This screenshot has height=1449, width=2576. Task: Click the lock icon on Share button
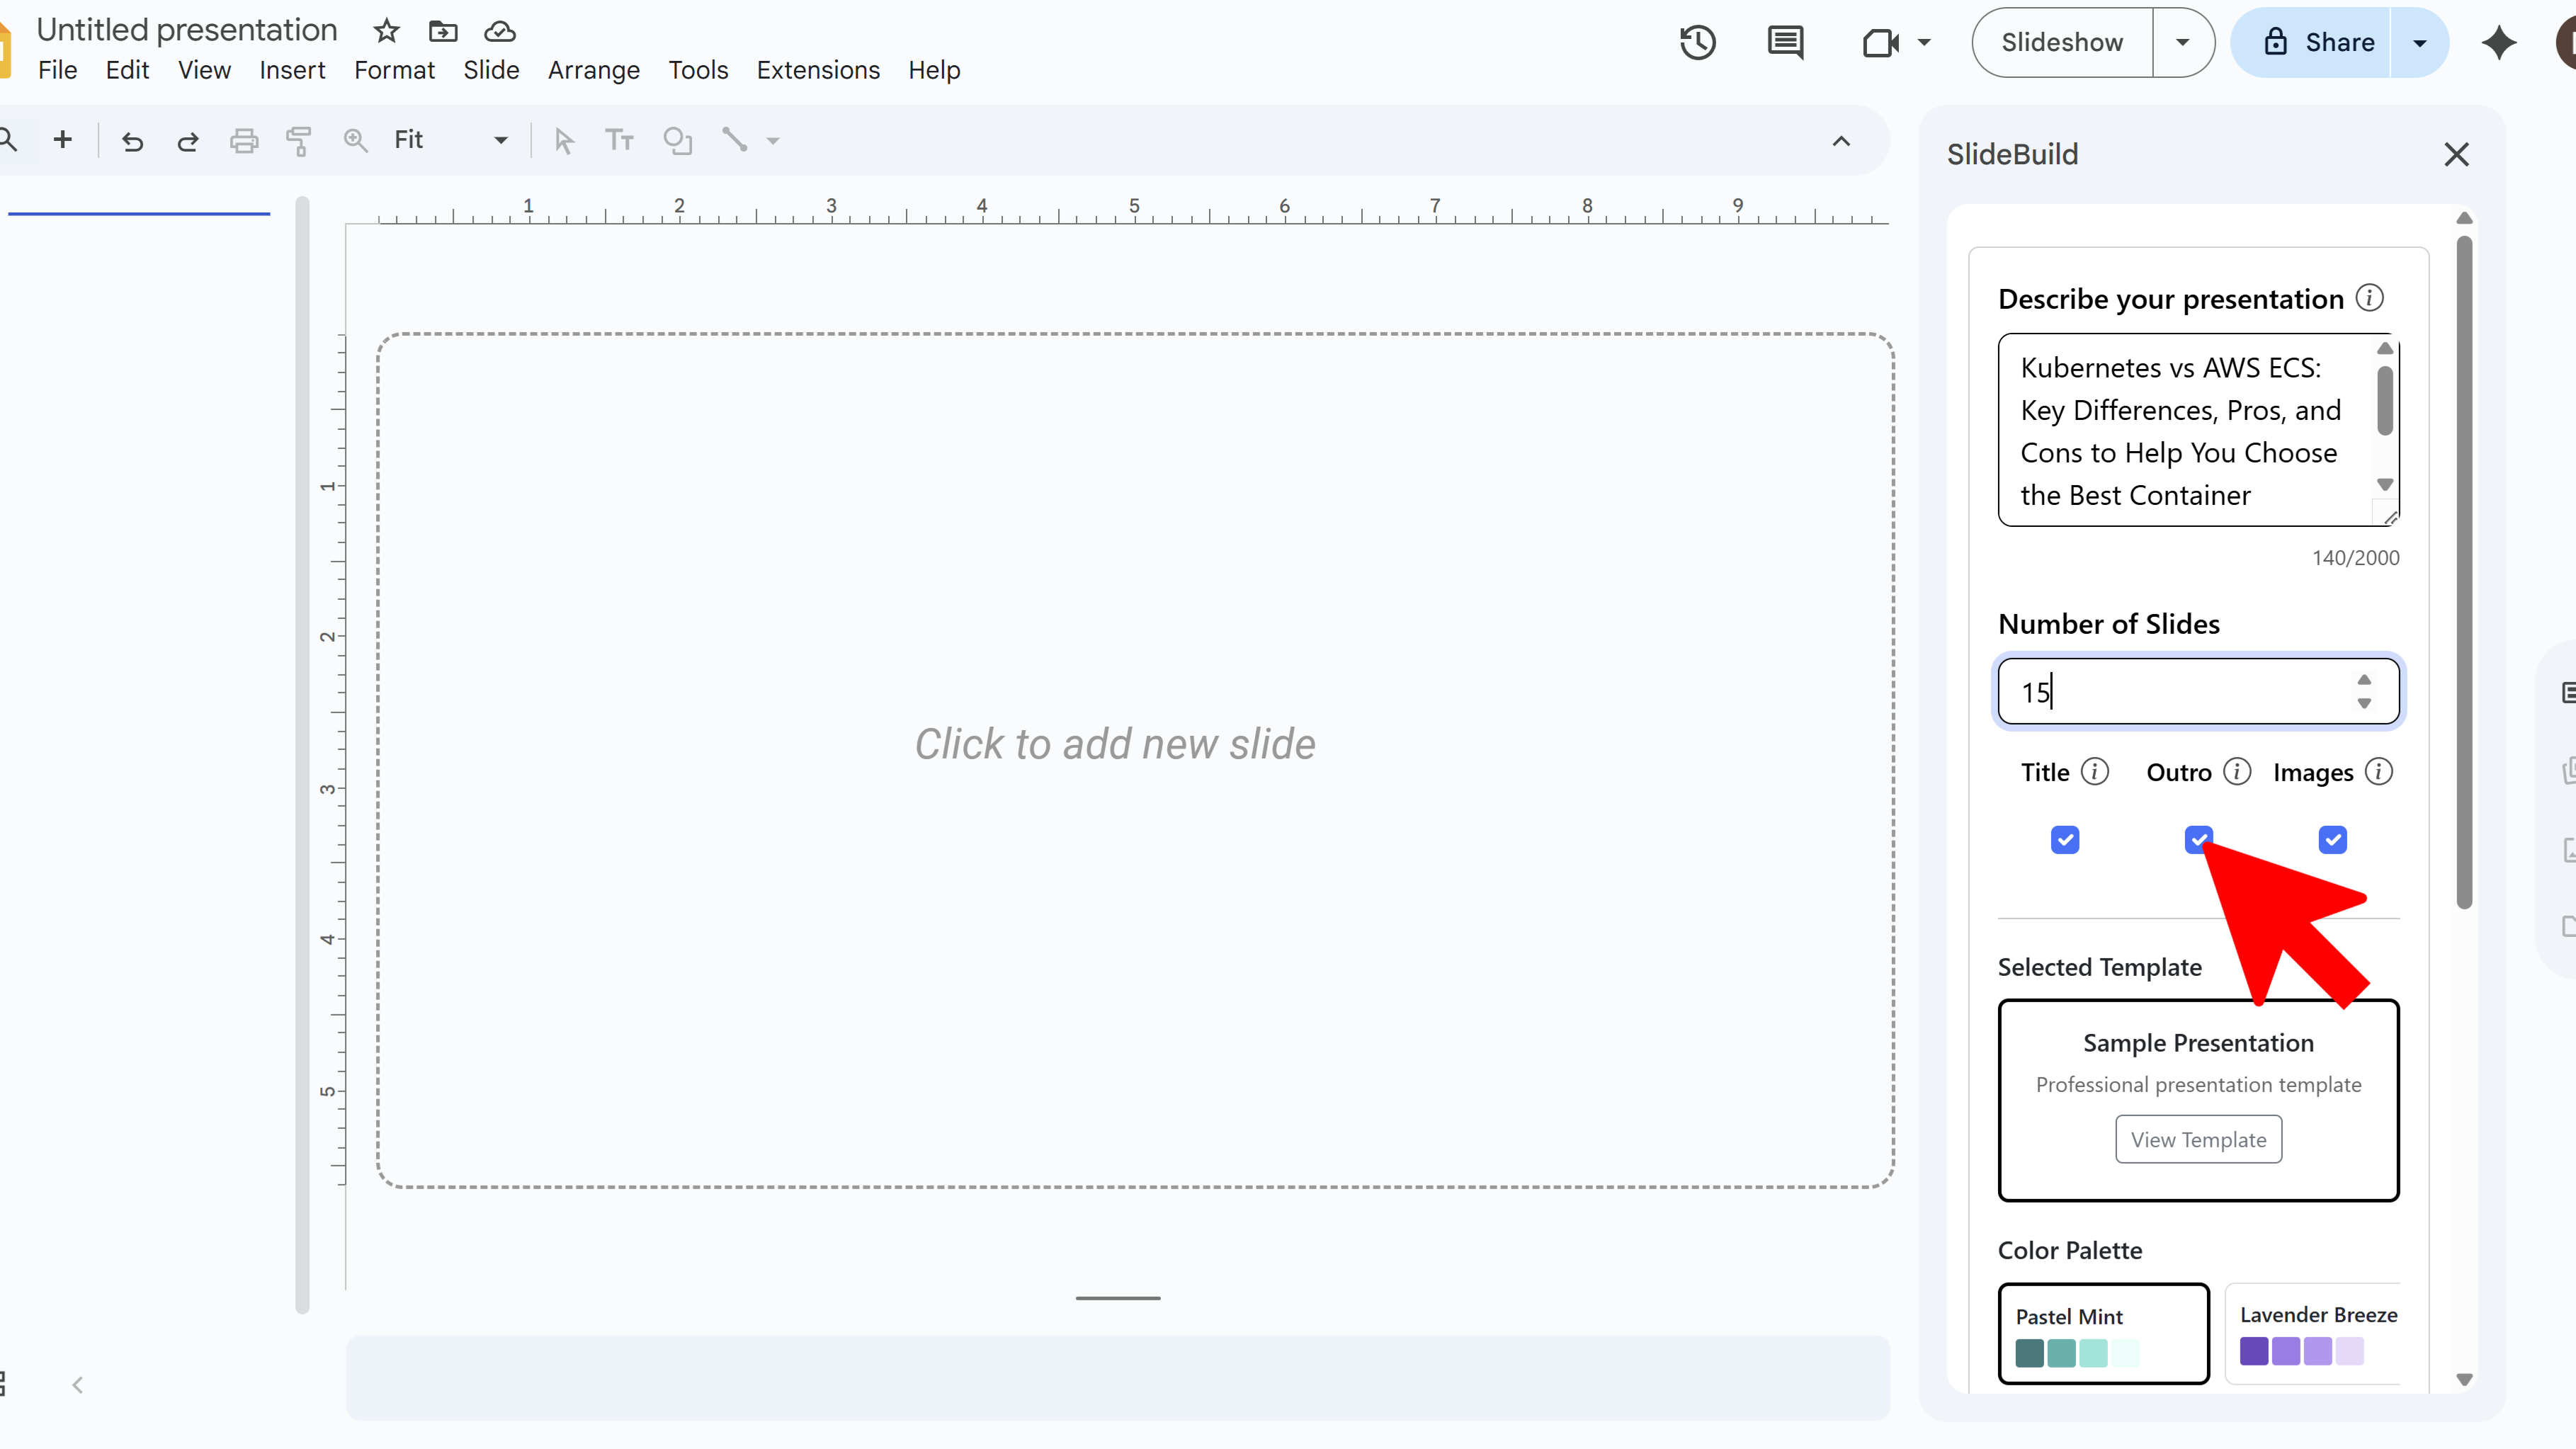coord(2276,42)
